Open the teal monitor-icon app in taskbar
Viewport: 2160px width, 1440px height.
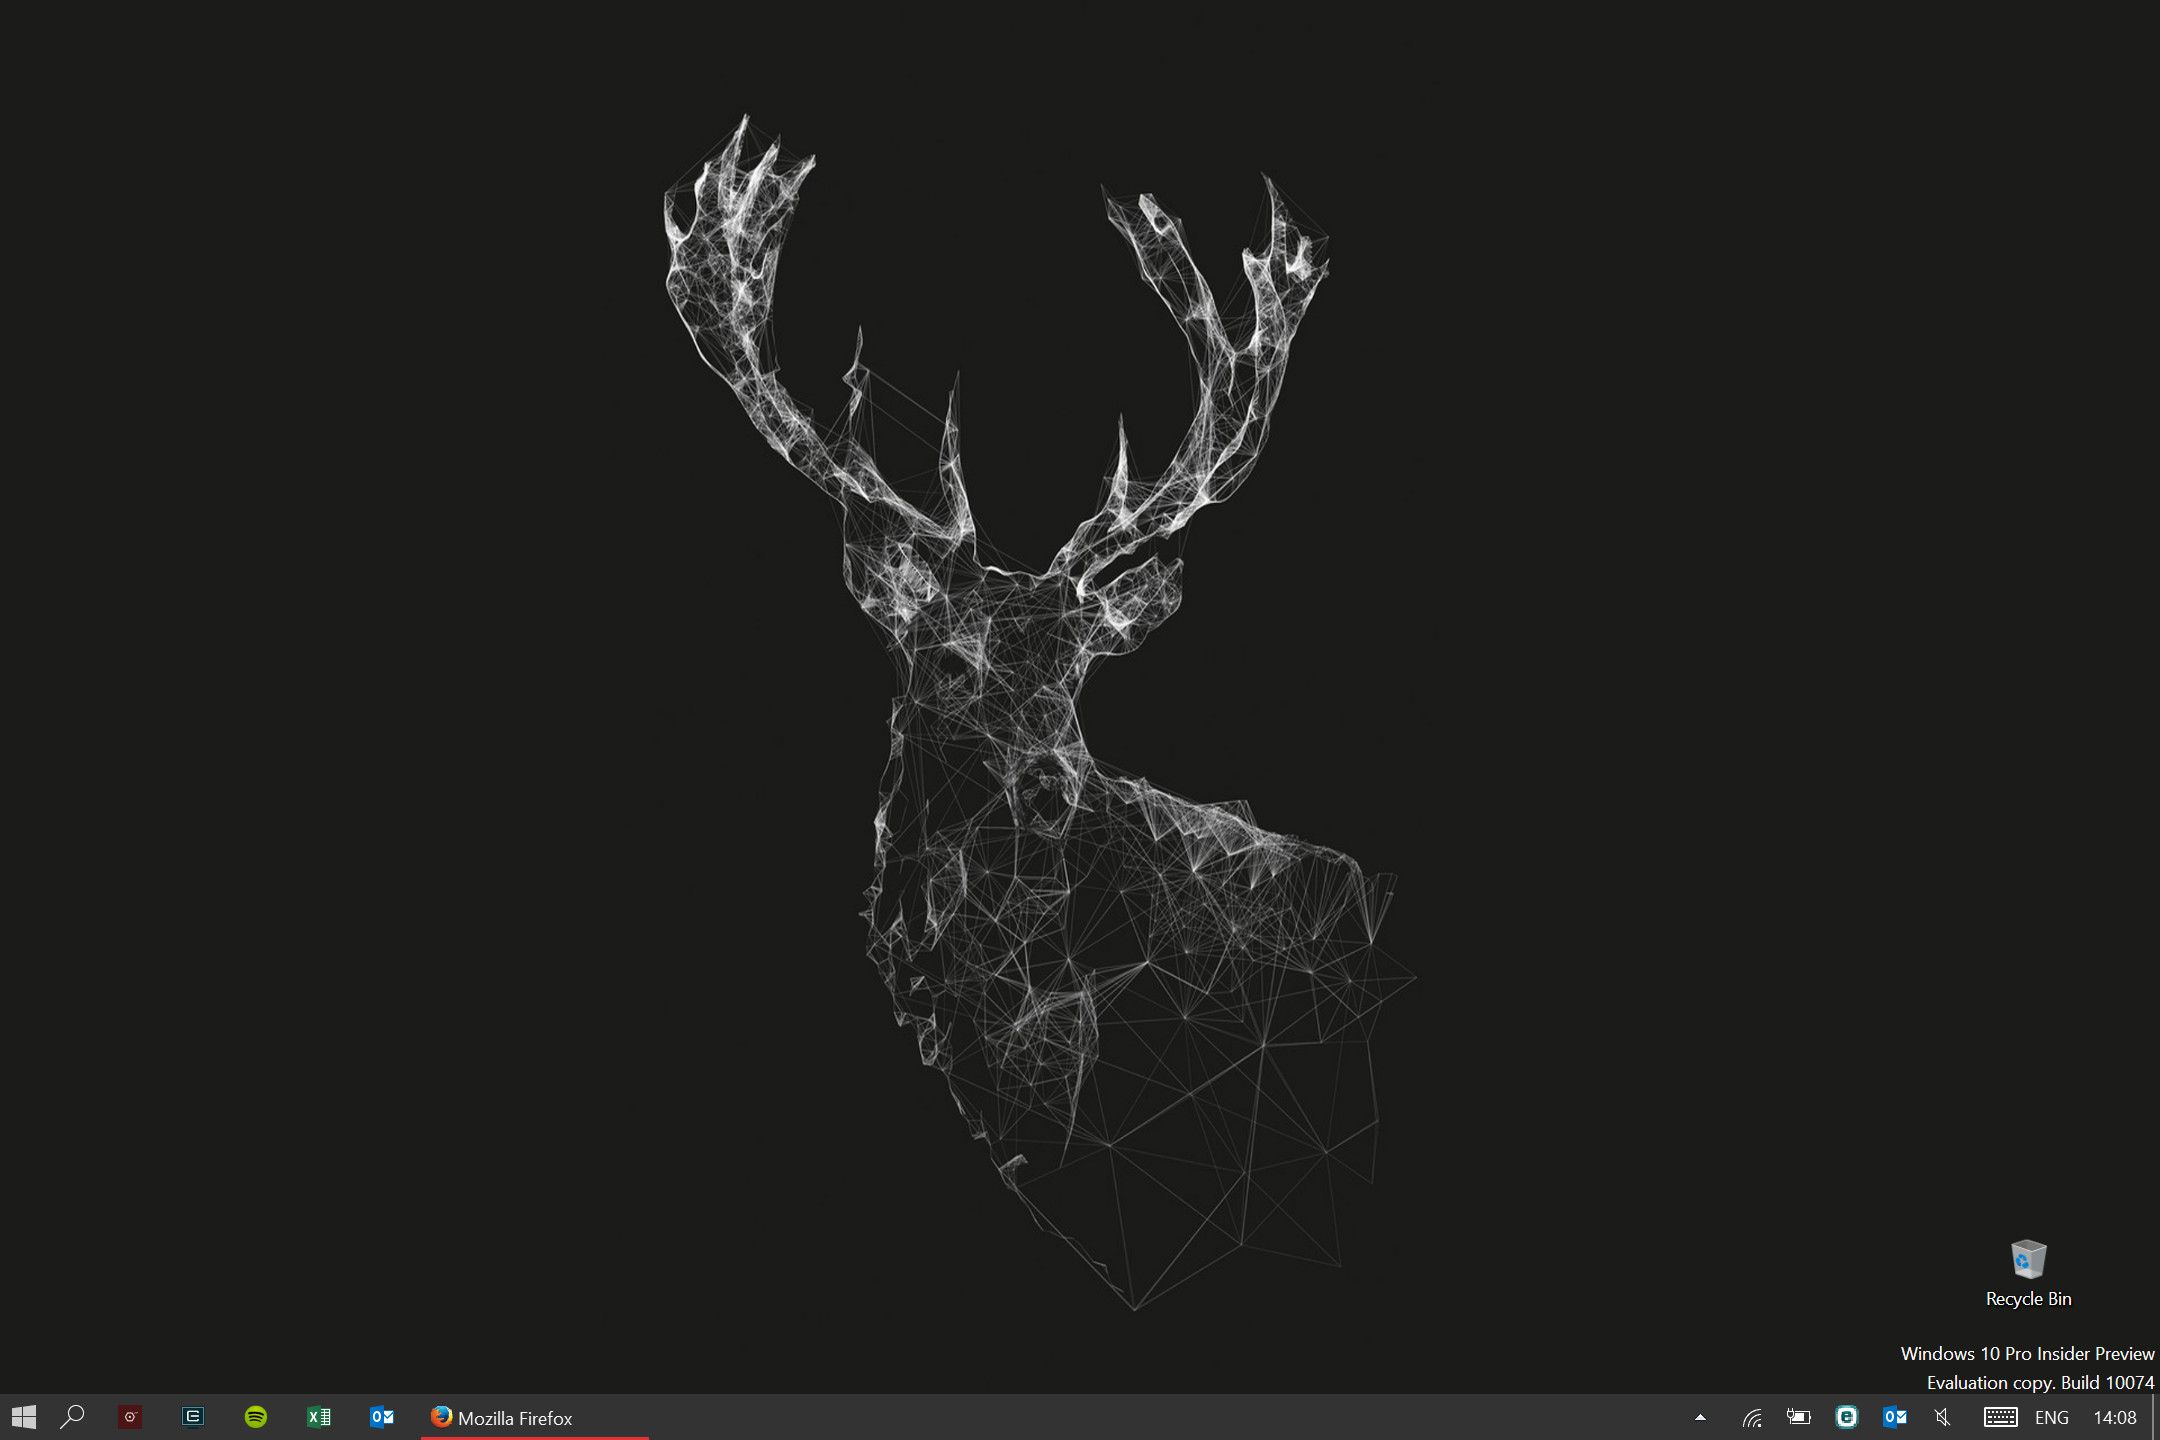click(193, 1417)
